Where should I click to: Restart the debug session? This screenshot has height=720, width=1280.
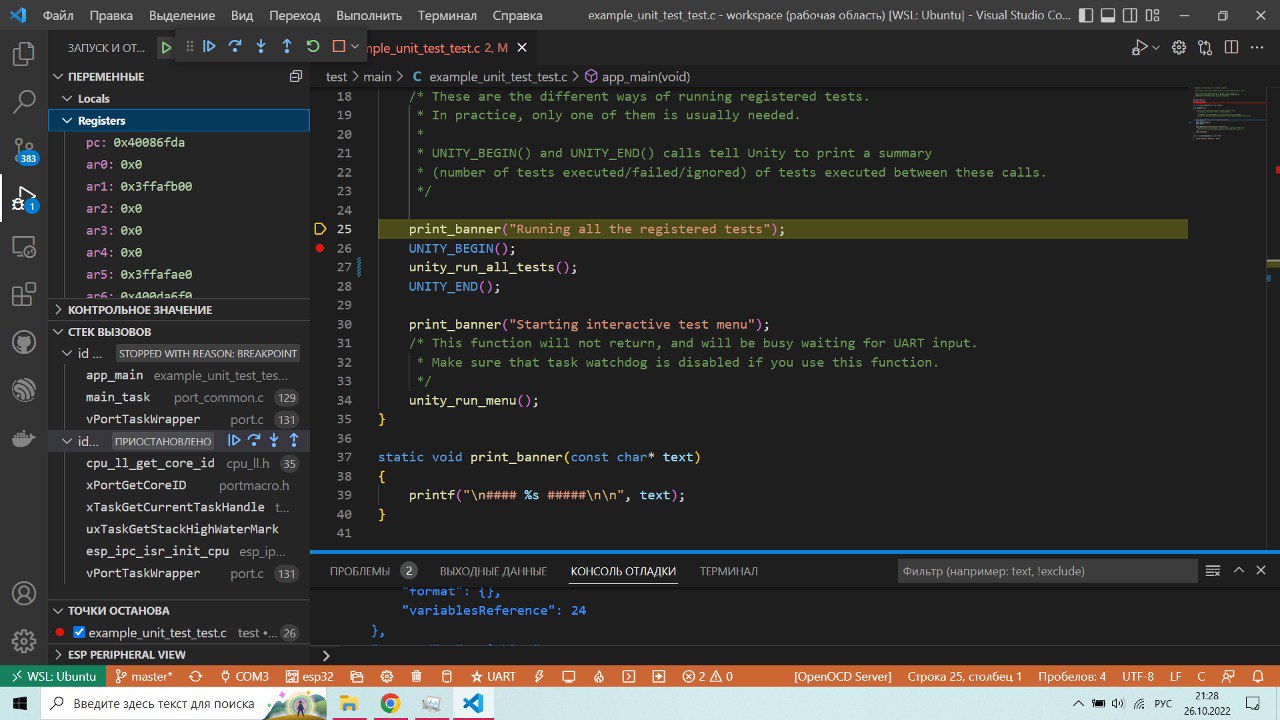(313, 47)
